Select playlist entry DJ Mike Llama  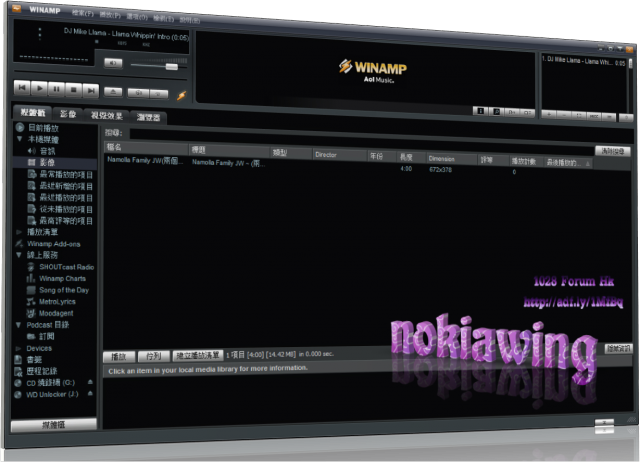(584, 61)
